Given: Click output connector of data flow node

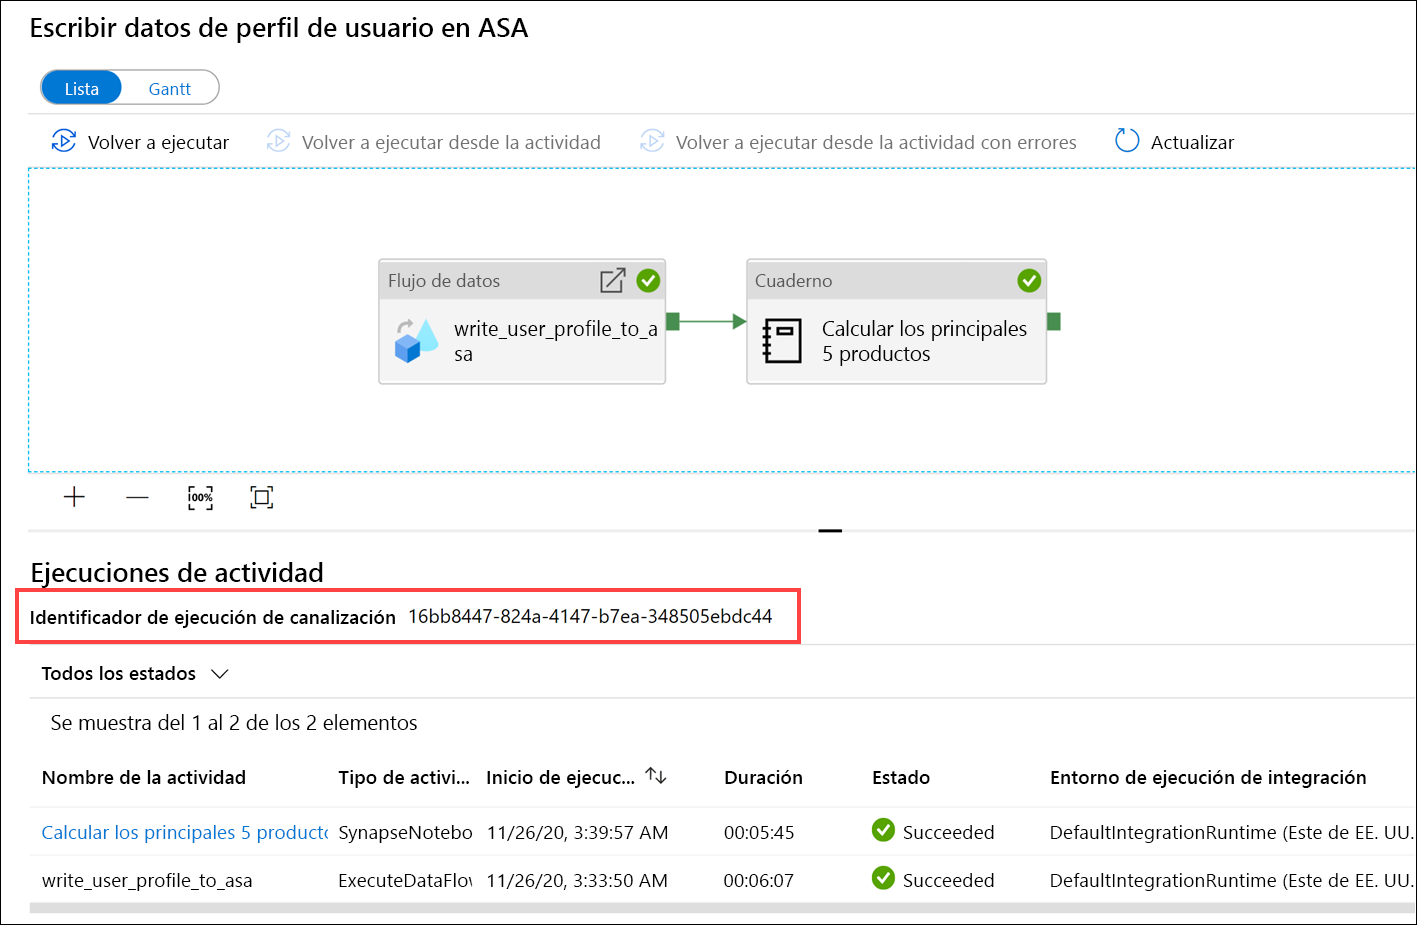Looking at the screenshot, I should (x=673, y=321).
